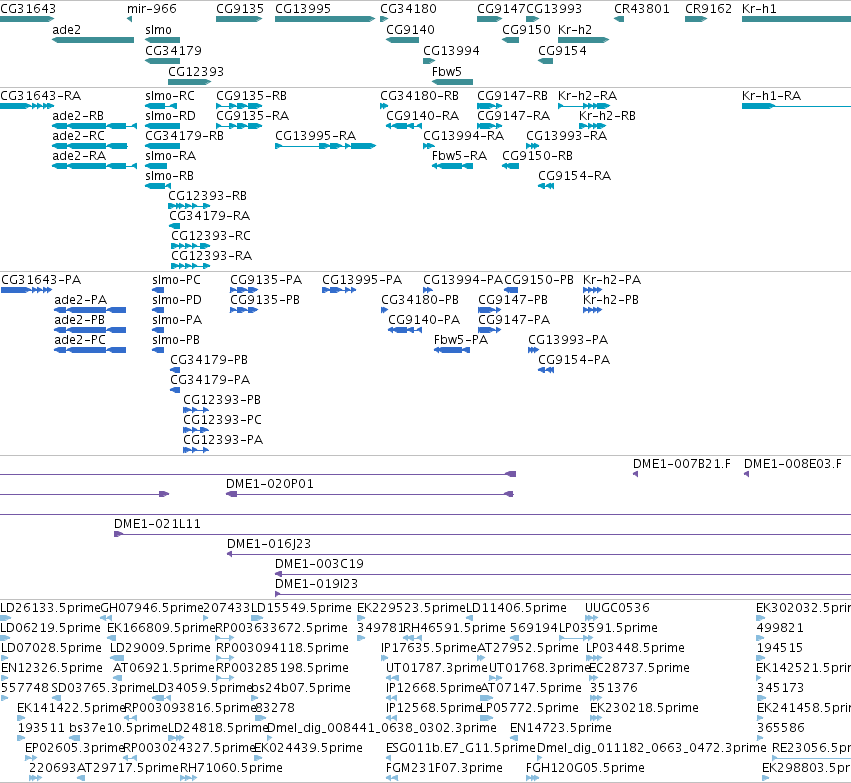
Task: Click transcript CG12393-RB
Action: 189,206
